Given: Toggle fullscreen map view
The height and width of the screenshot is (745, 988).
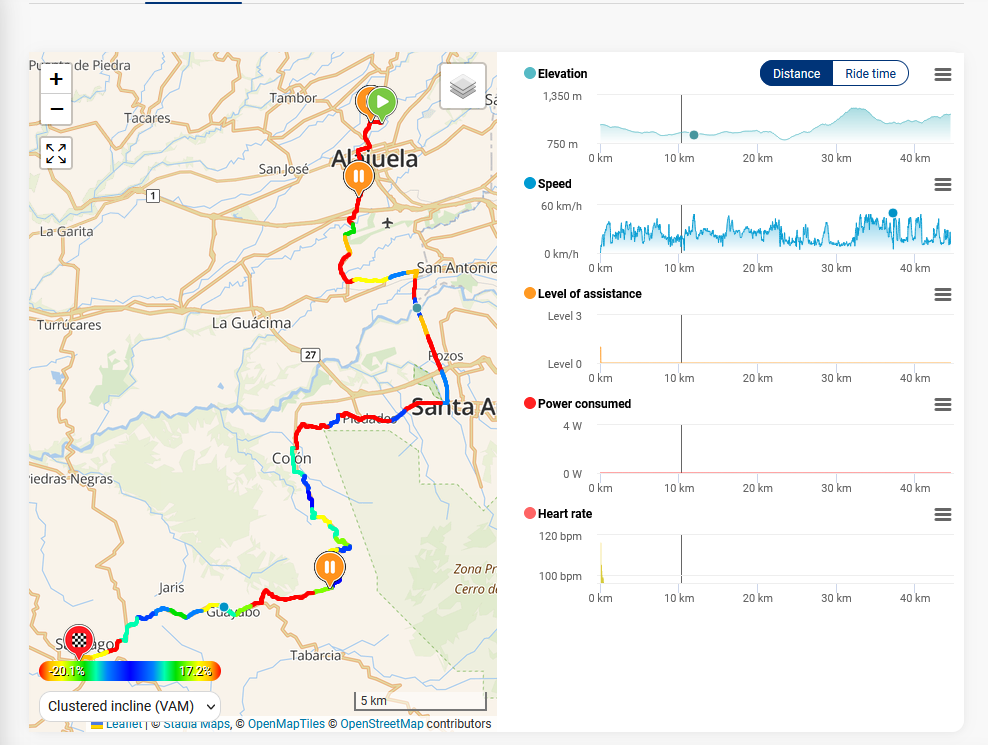Looking at the screenshot, I should point(56,153).
